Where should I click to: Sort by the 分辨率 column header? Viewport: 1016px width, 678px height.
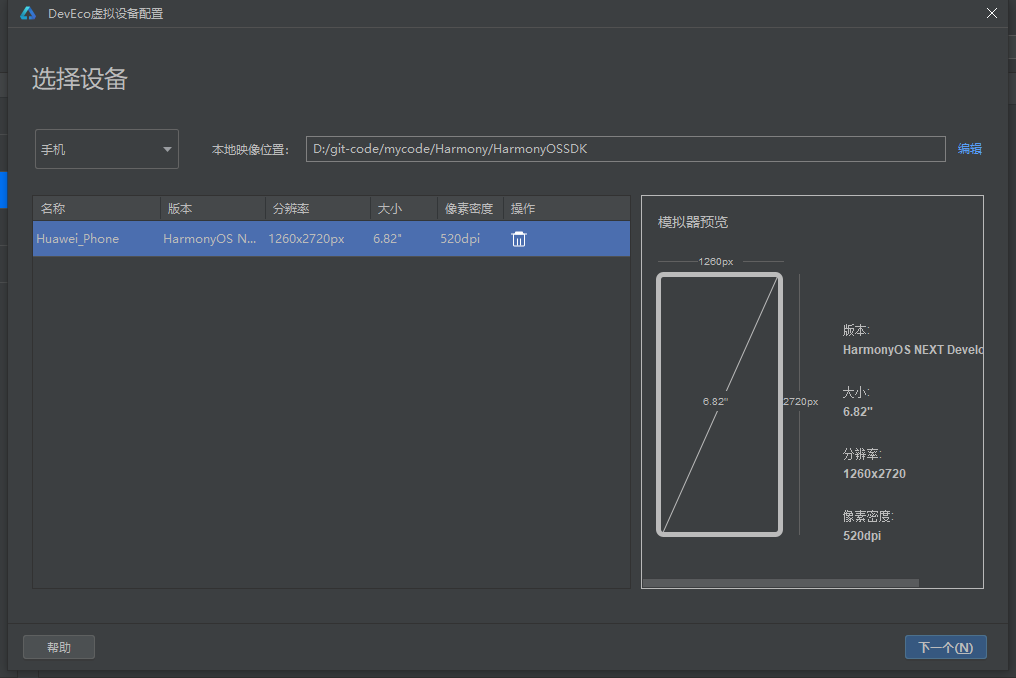pyautogui.click(x=318, y=209)
